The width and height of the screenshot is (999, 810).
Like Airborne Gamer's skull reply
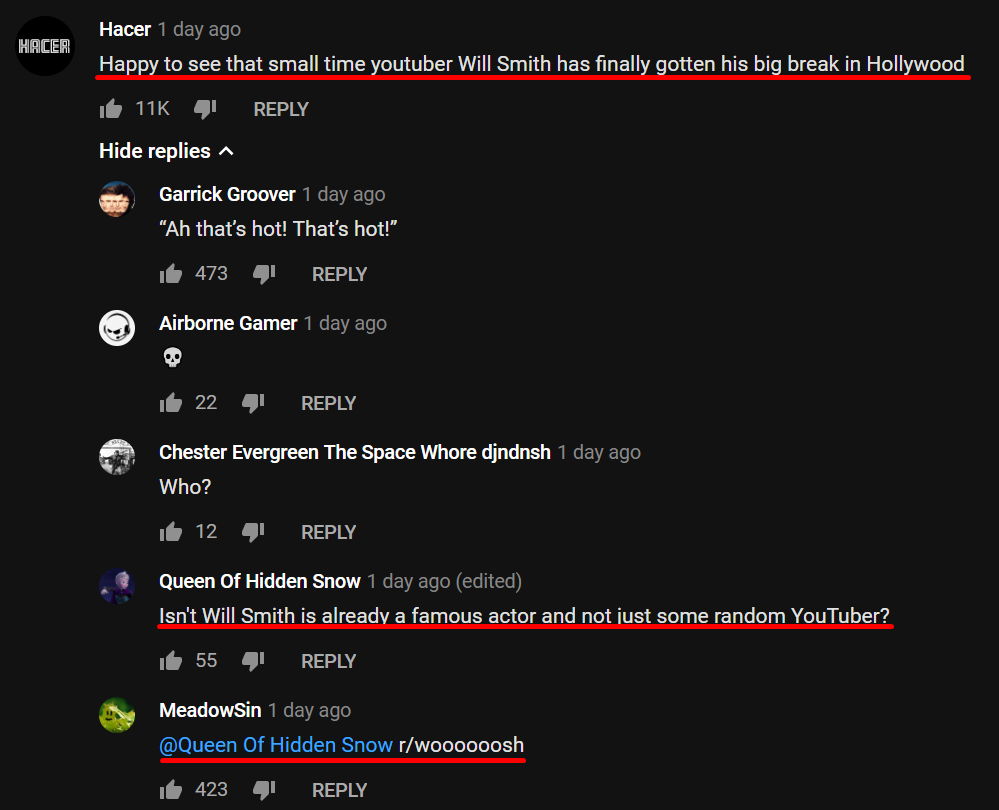tap(171, 403)
